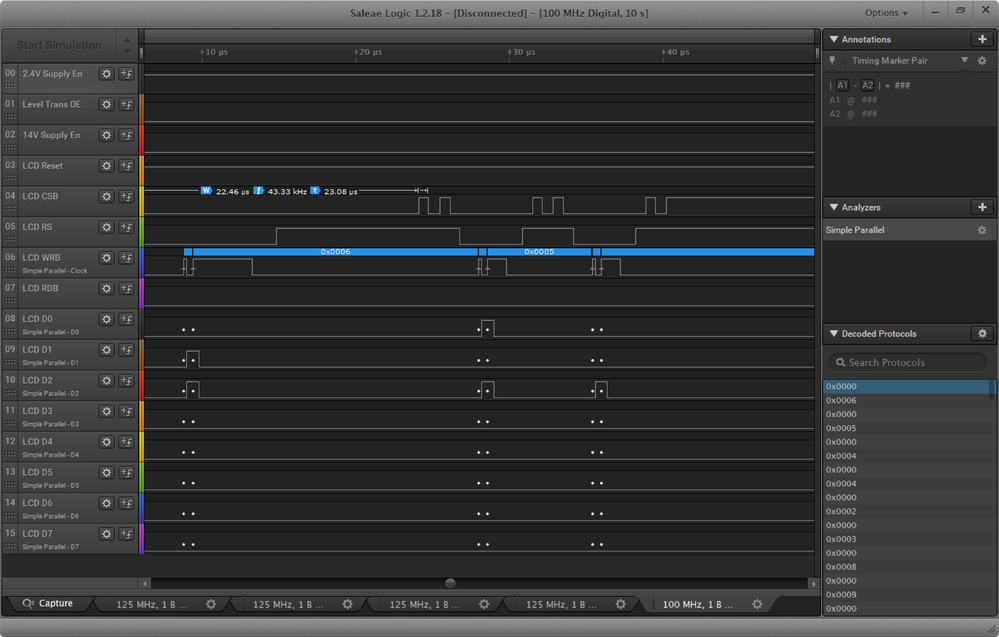
Task: Open settings gear for Level Trans OE channel
Action: [x=106, y=104]
